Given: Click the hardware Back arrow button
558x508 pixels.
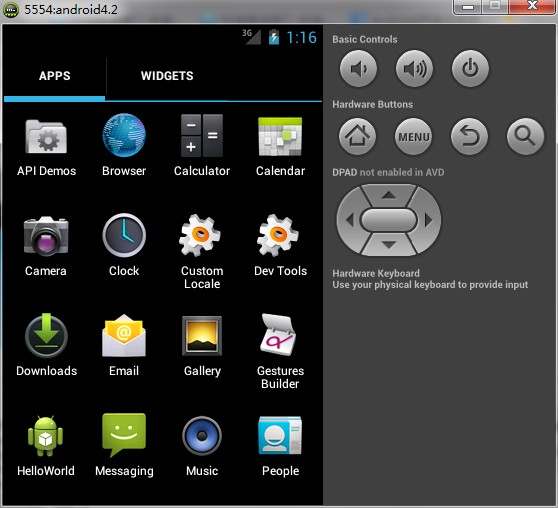Looking at the screenshot, I should coord(469,136).
